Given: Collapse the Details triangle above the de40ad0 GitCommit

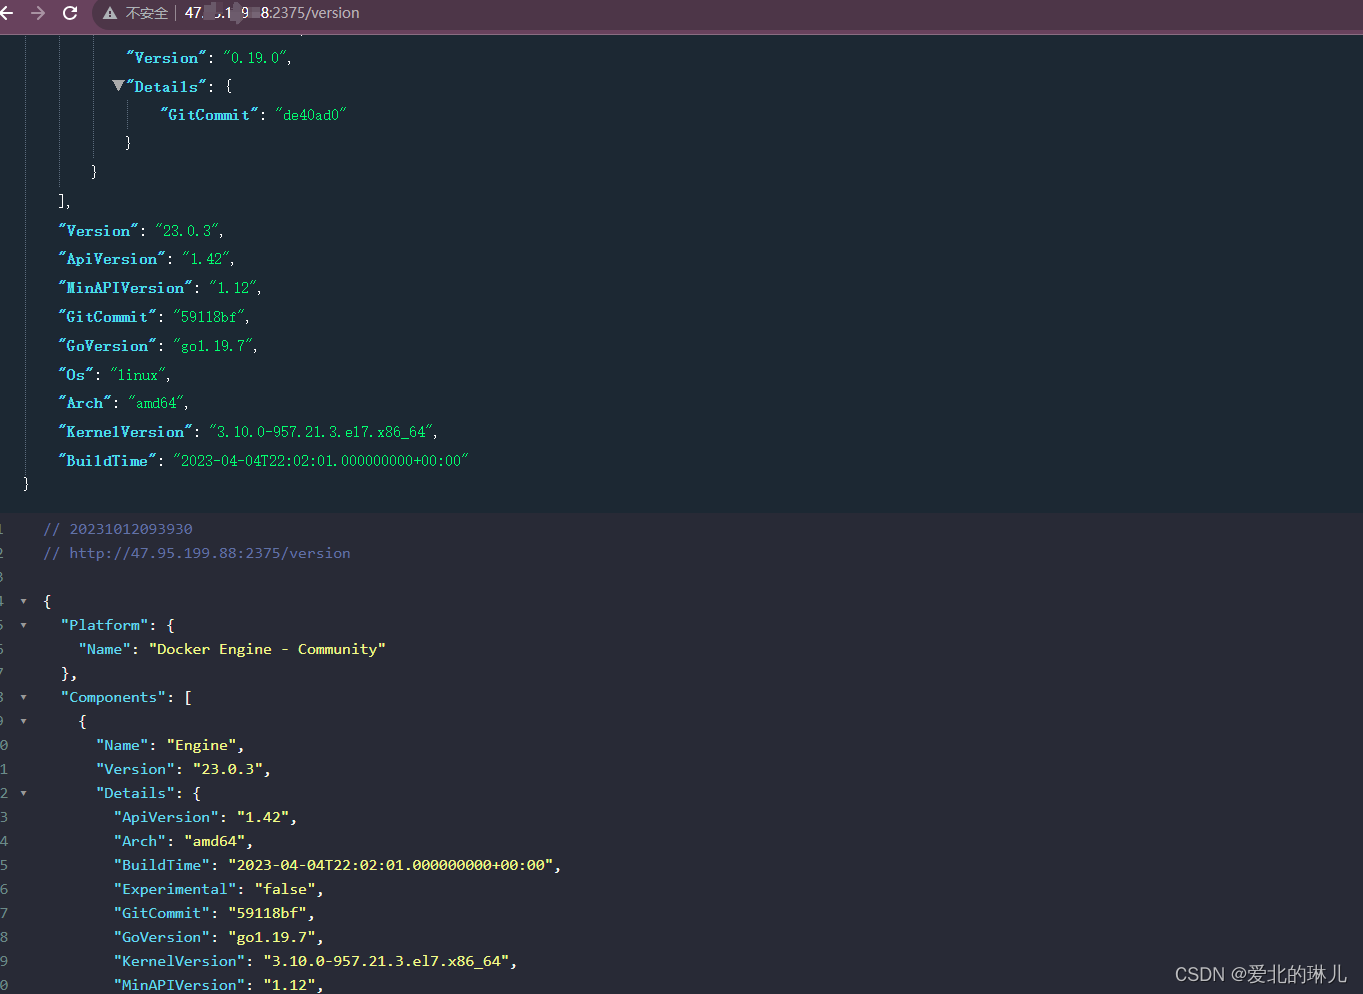Looking at the screenshot, I should pos(118,86).
